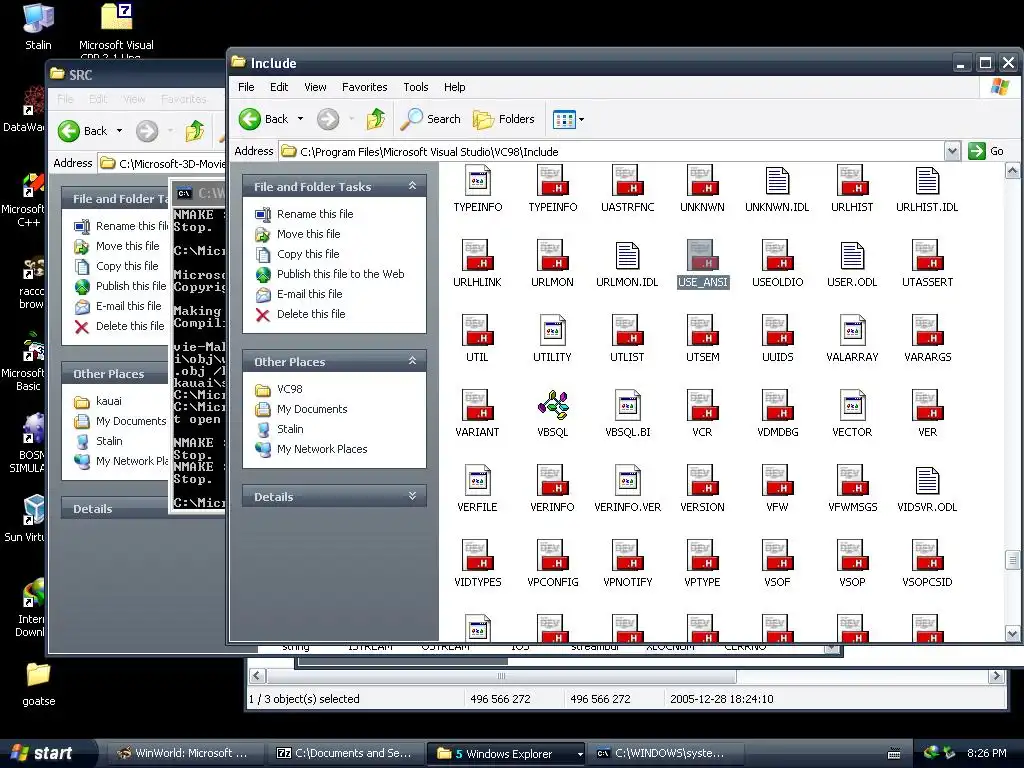1024x768 pixels.
Task: Click the horizontal scrollbar right arrow in bottom window
Action: [997, 676]
